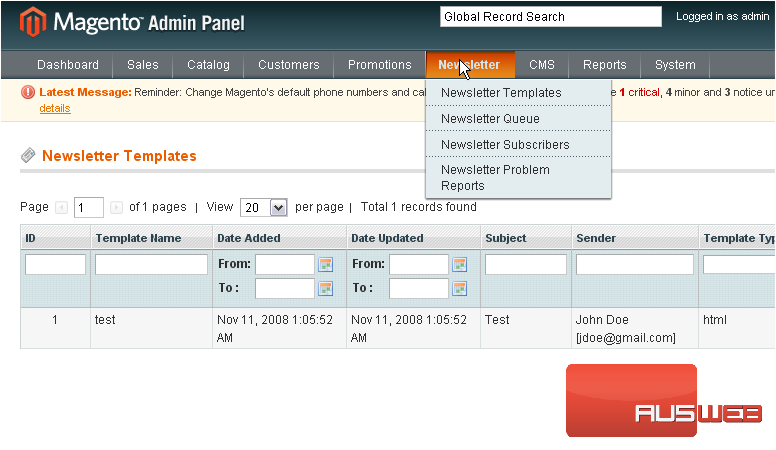
Task: Click the Newsletter menu tab
Action: (x=470, y=65)
